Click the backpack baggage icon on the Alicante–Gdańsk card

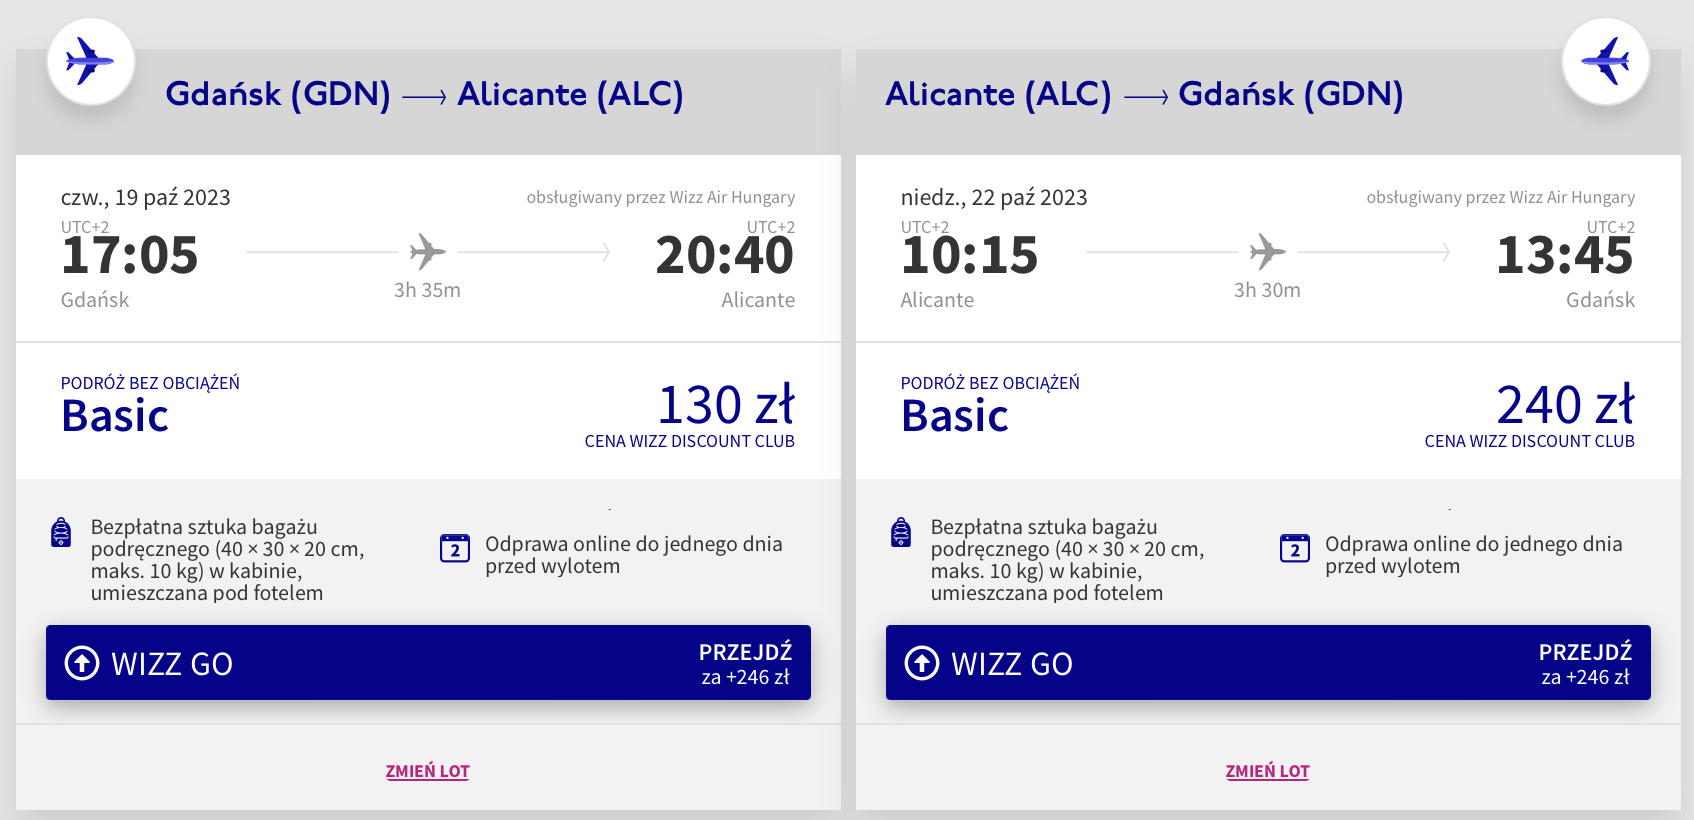(x=901, y=533)
